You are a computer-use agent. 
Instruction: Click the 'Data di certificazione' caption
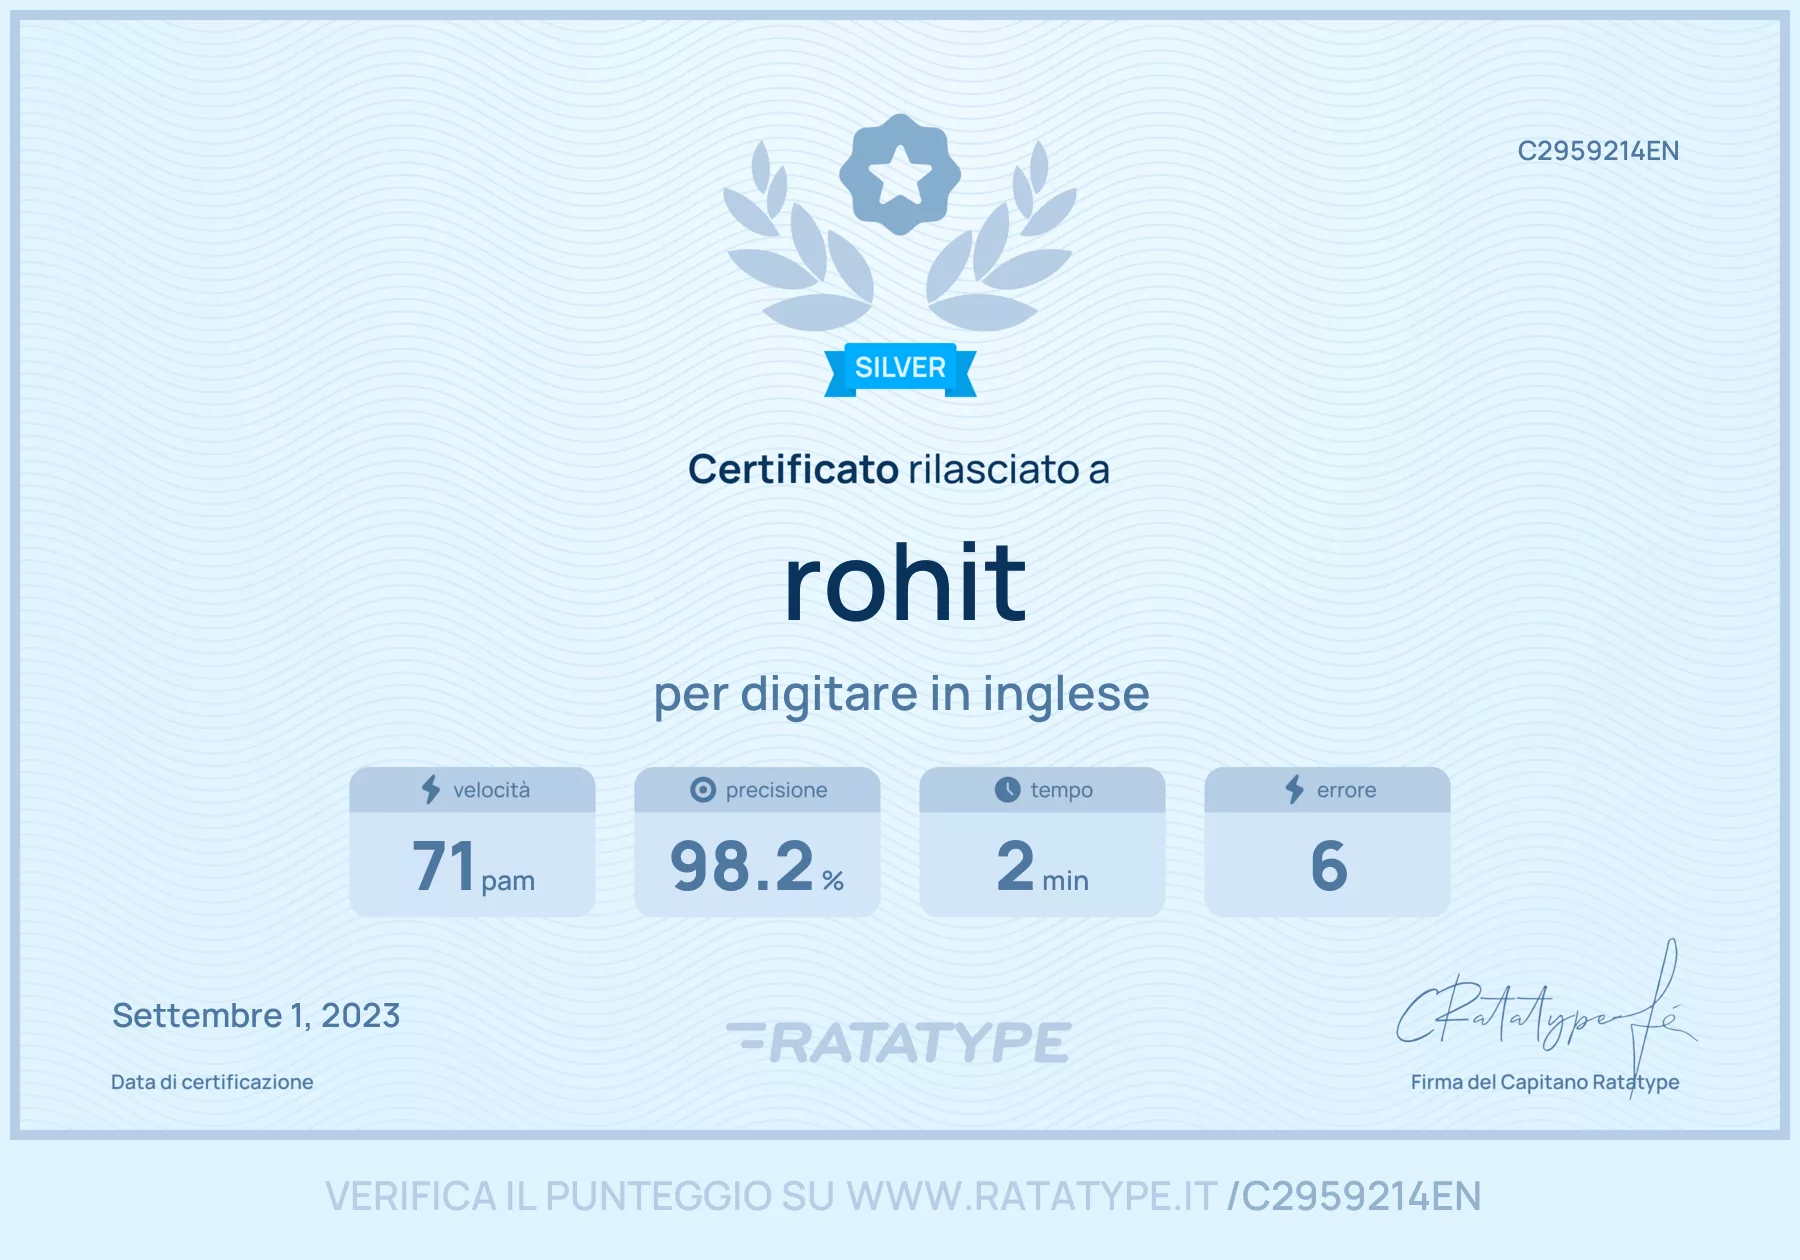212,1082
